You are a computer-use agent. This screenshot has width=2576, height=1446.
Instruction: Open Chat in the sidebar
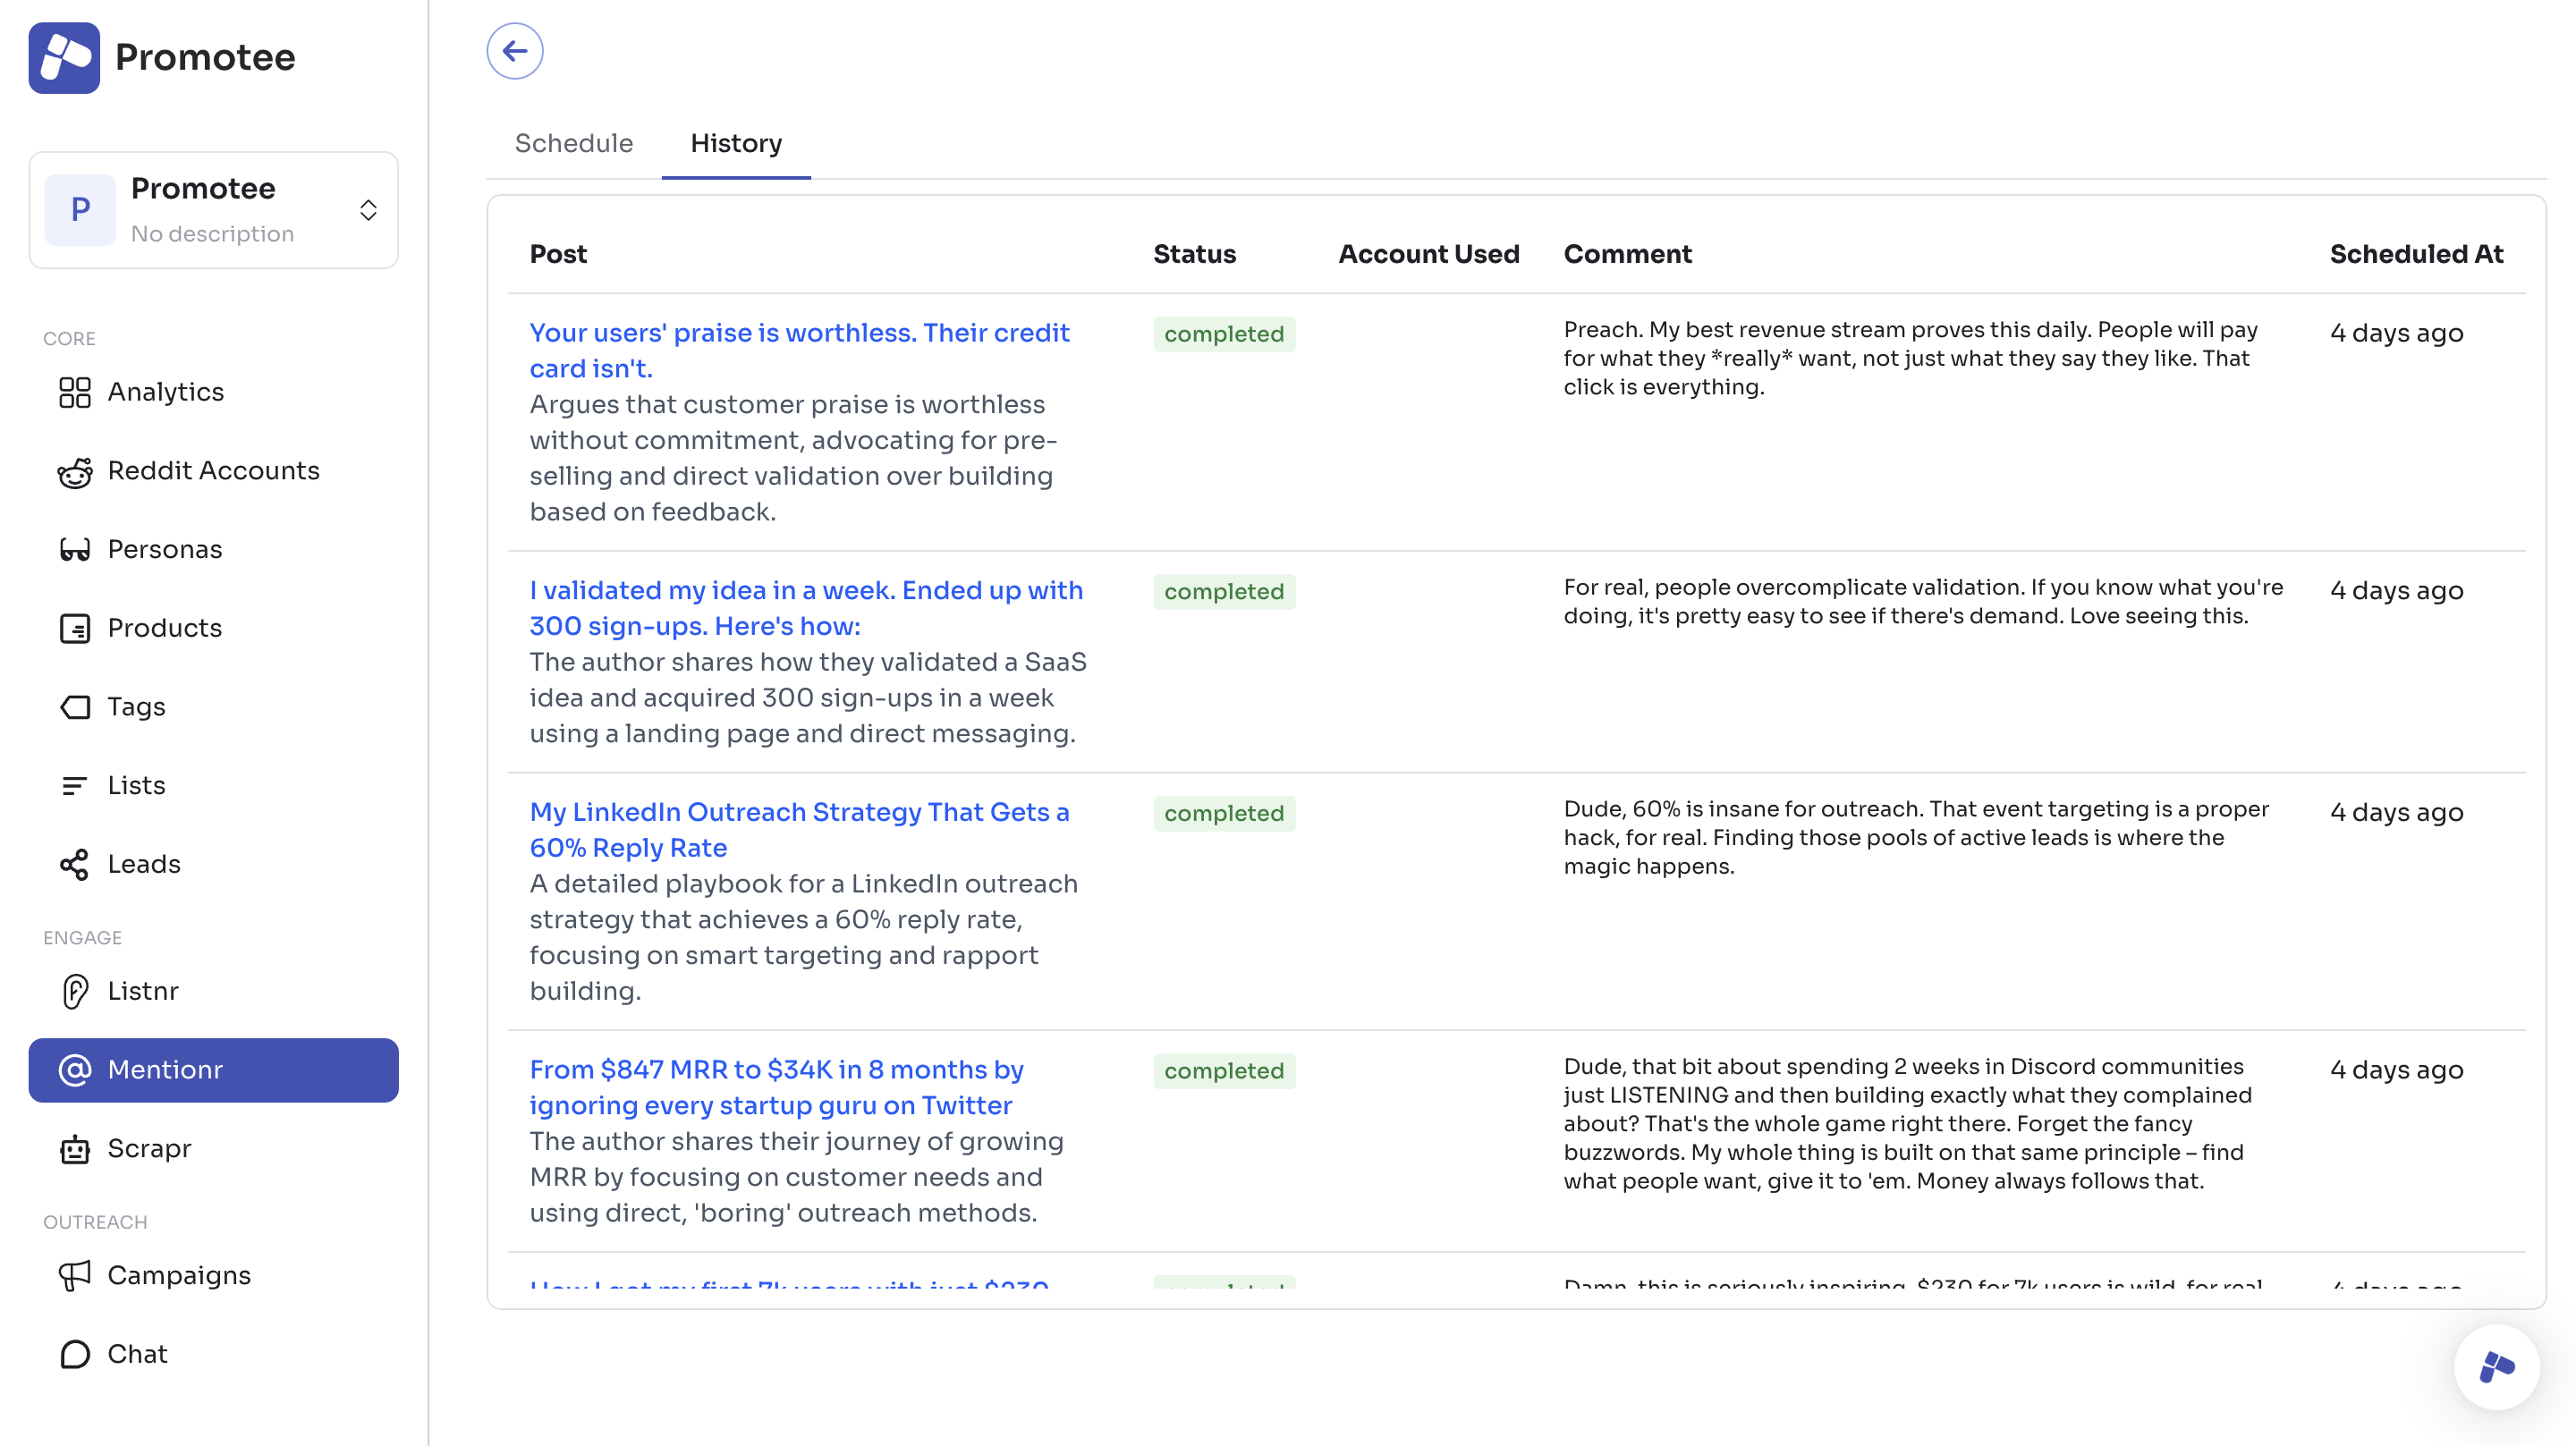pyautogui.click(x=137, y=1354)
